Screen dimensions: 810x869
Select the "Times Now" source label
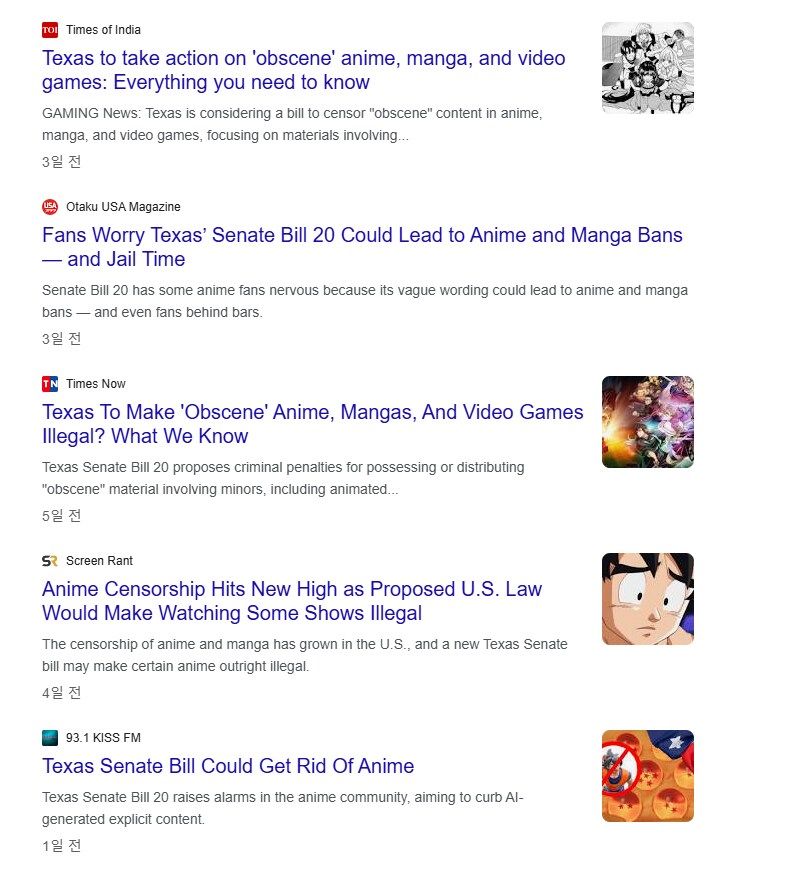coord(96,384)
